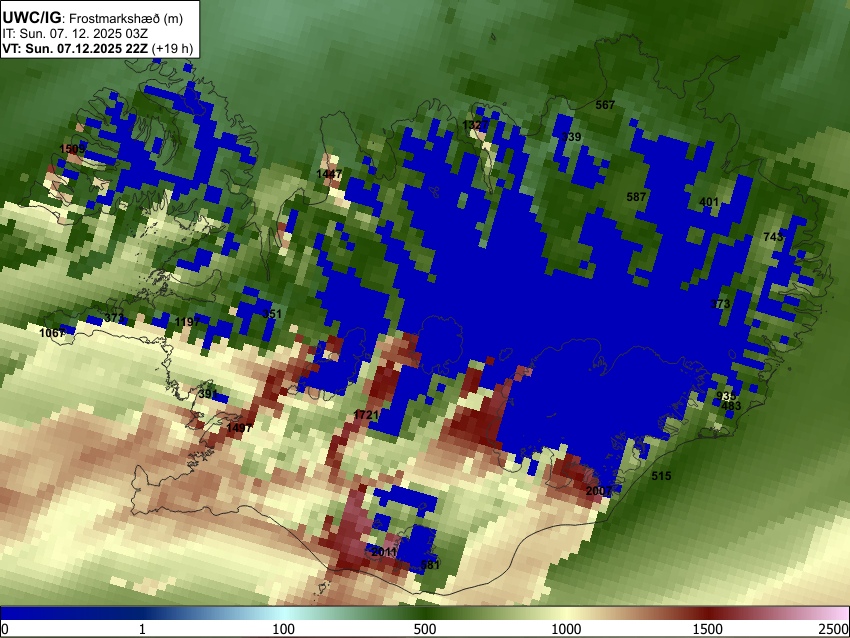Image resolution: width=850 pixels, height=638 pixels.
Task: Click the 373 label between 1067 and 1197
Action: pyautogui.click(x=114, y=318)
